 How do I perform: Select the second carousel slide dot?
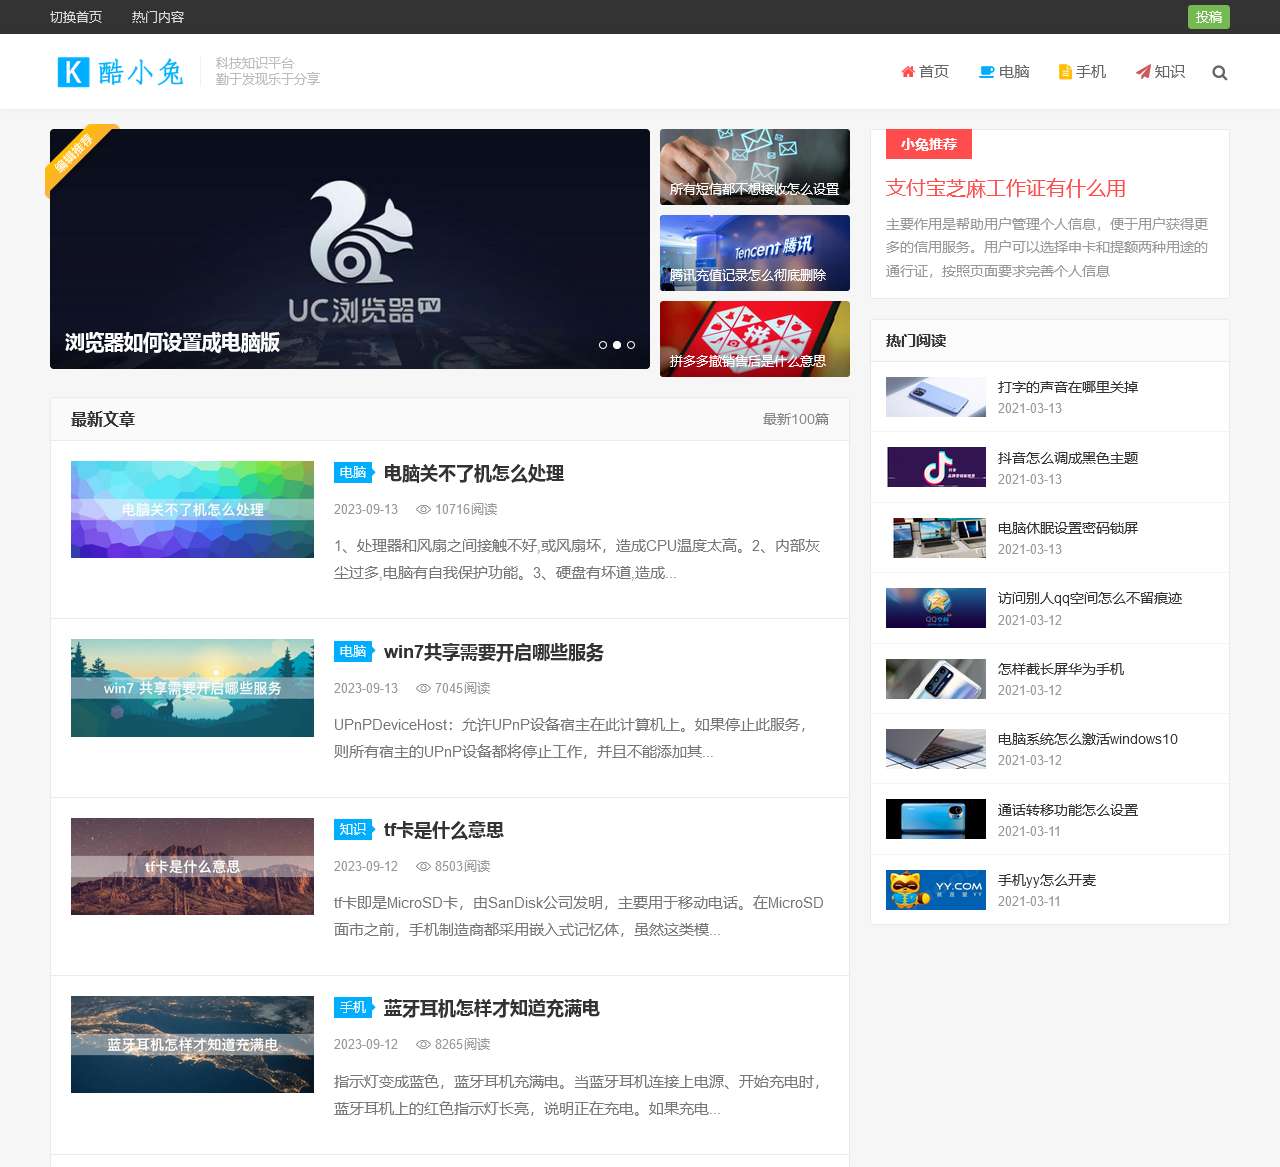617,345
